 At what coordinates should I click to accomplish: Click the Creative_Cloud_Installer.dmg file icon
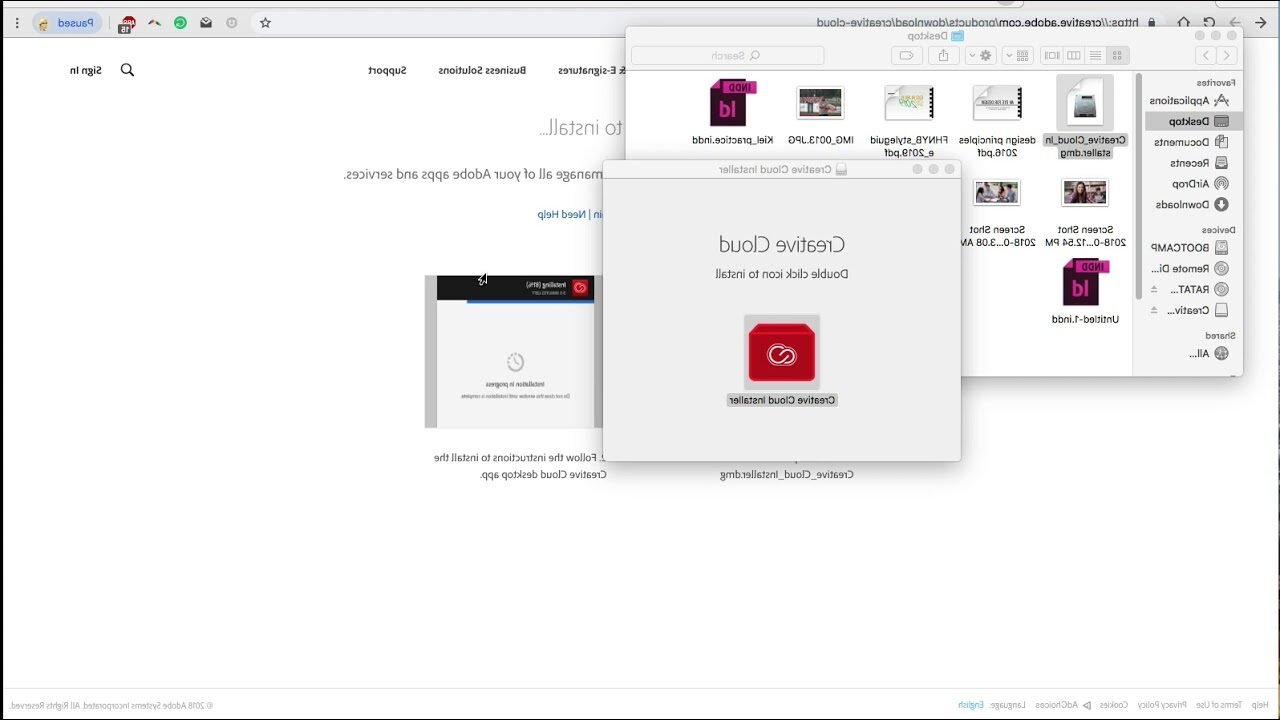[1084, 103]
